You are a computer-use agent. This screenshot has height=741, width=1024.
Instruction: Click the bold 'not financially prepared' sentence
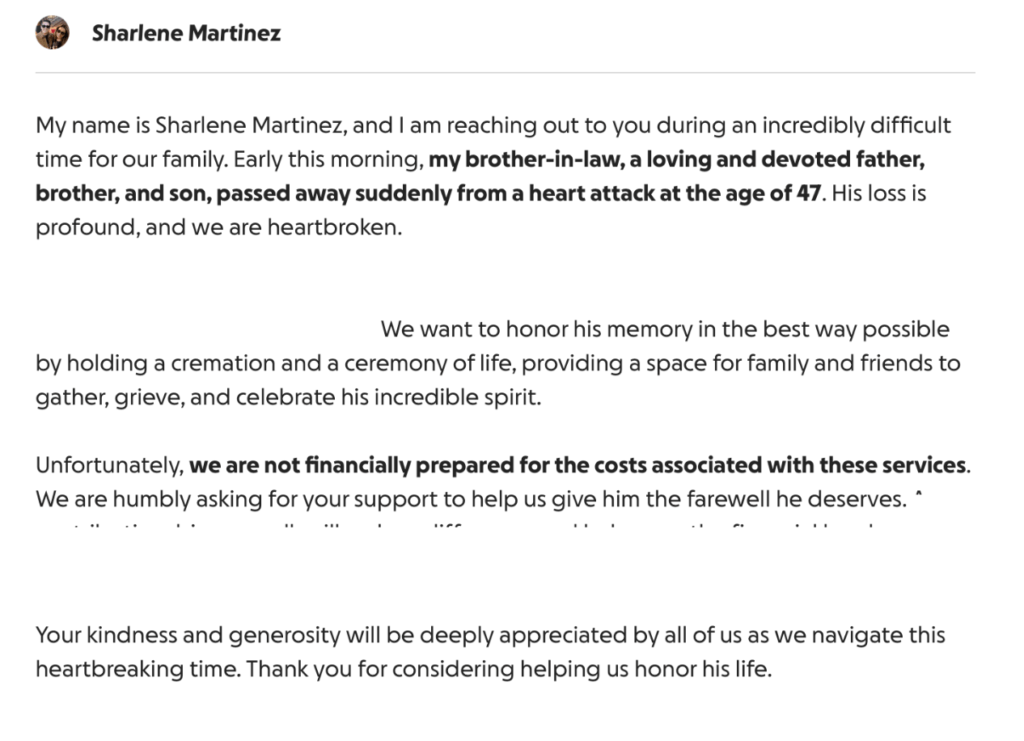(578, 465)
